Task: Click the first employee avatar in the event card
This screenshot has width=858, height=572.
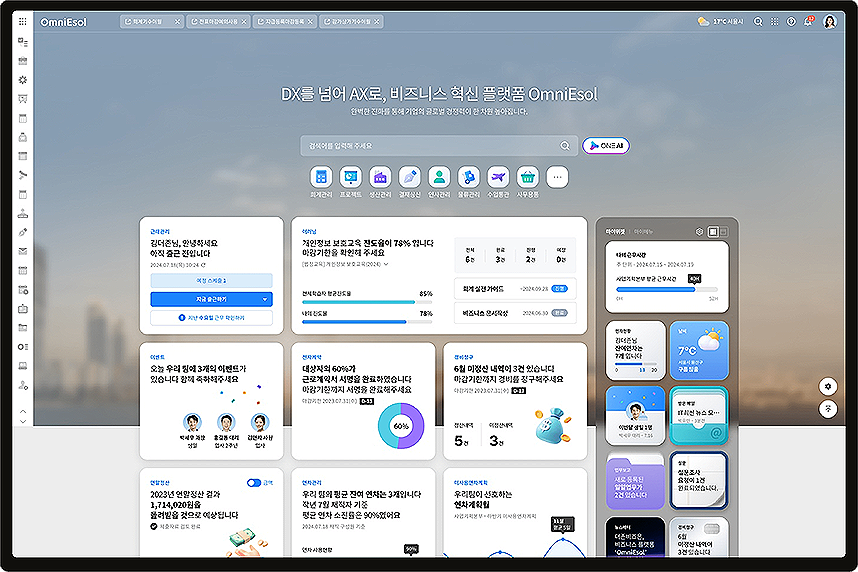Action: [192, 423]
